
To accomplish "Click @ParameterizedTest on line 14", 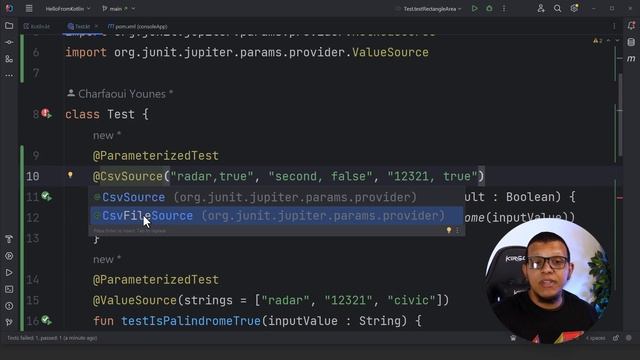I will pos(156,280).
